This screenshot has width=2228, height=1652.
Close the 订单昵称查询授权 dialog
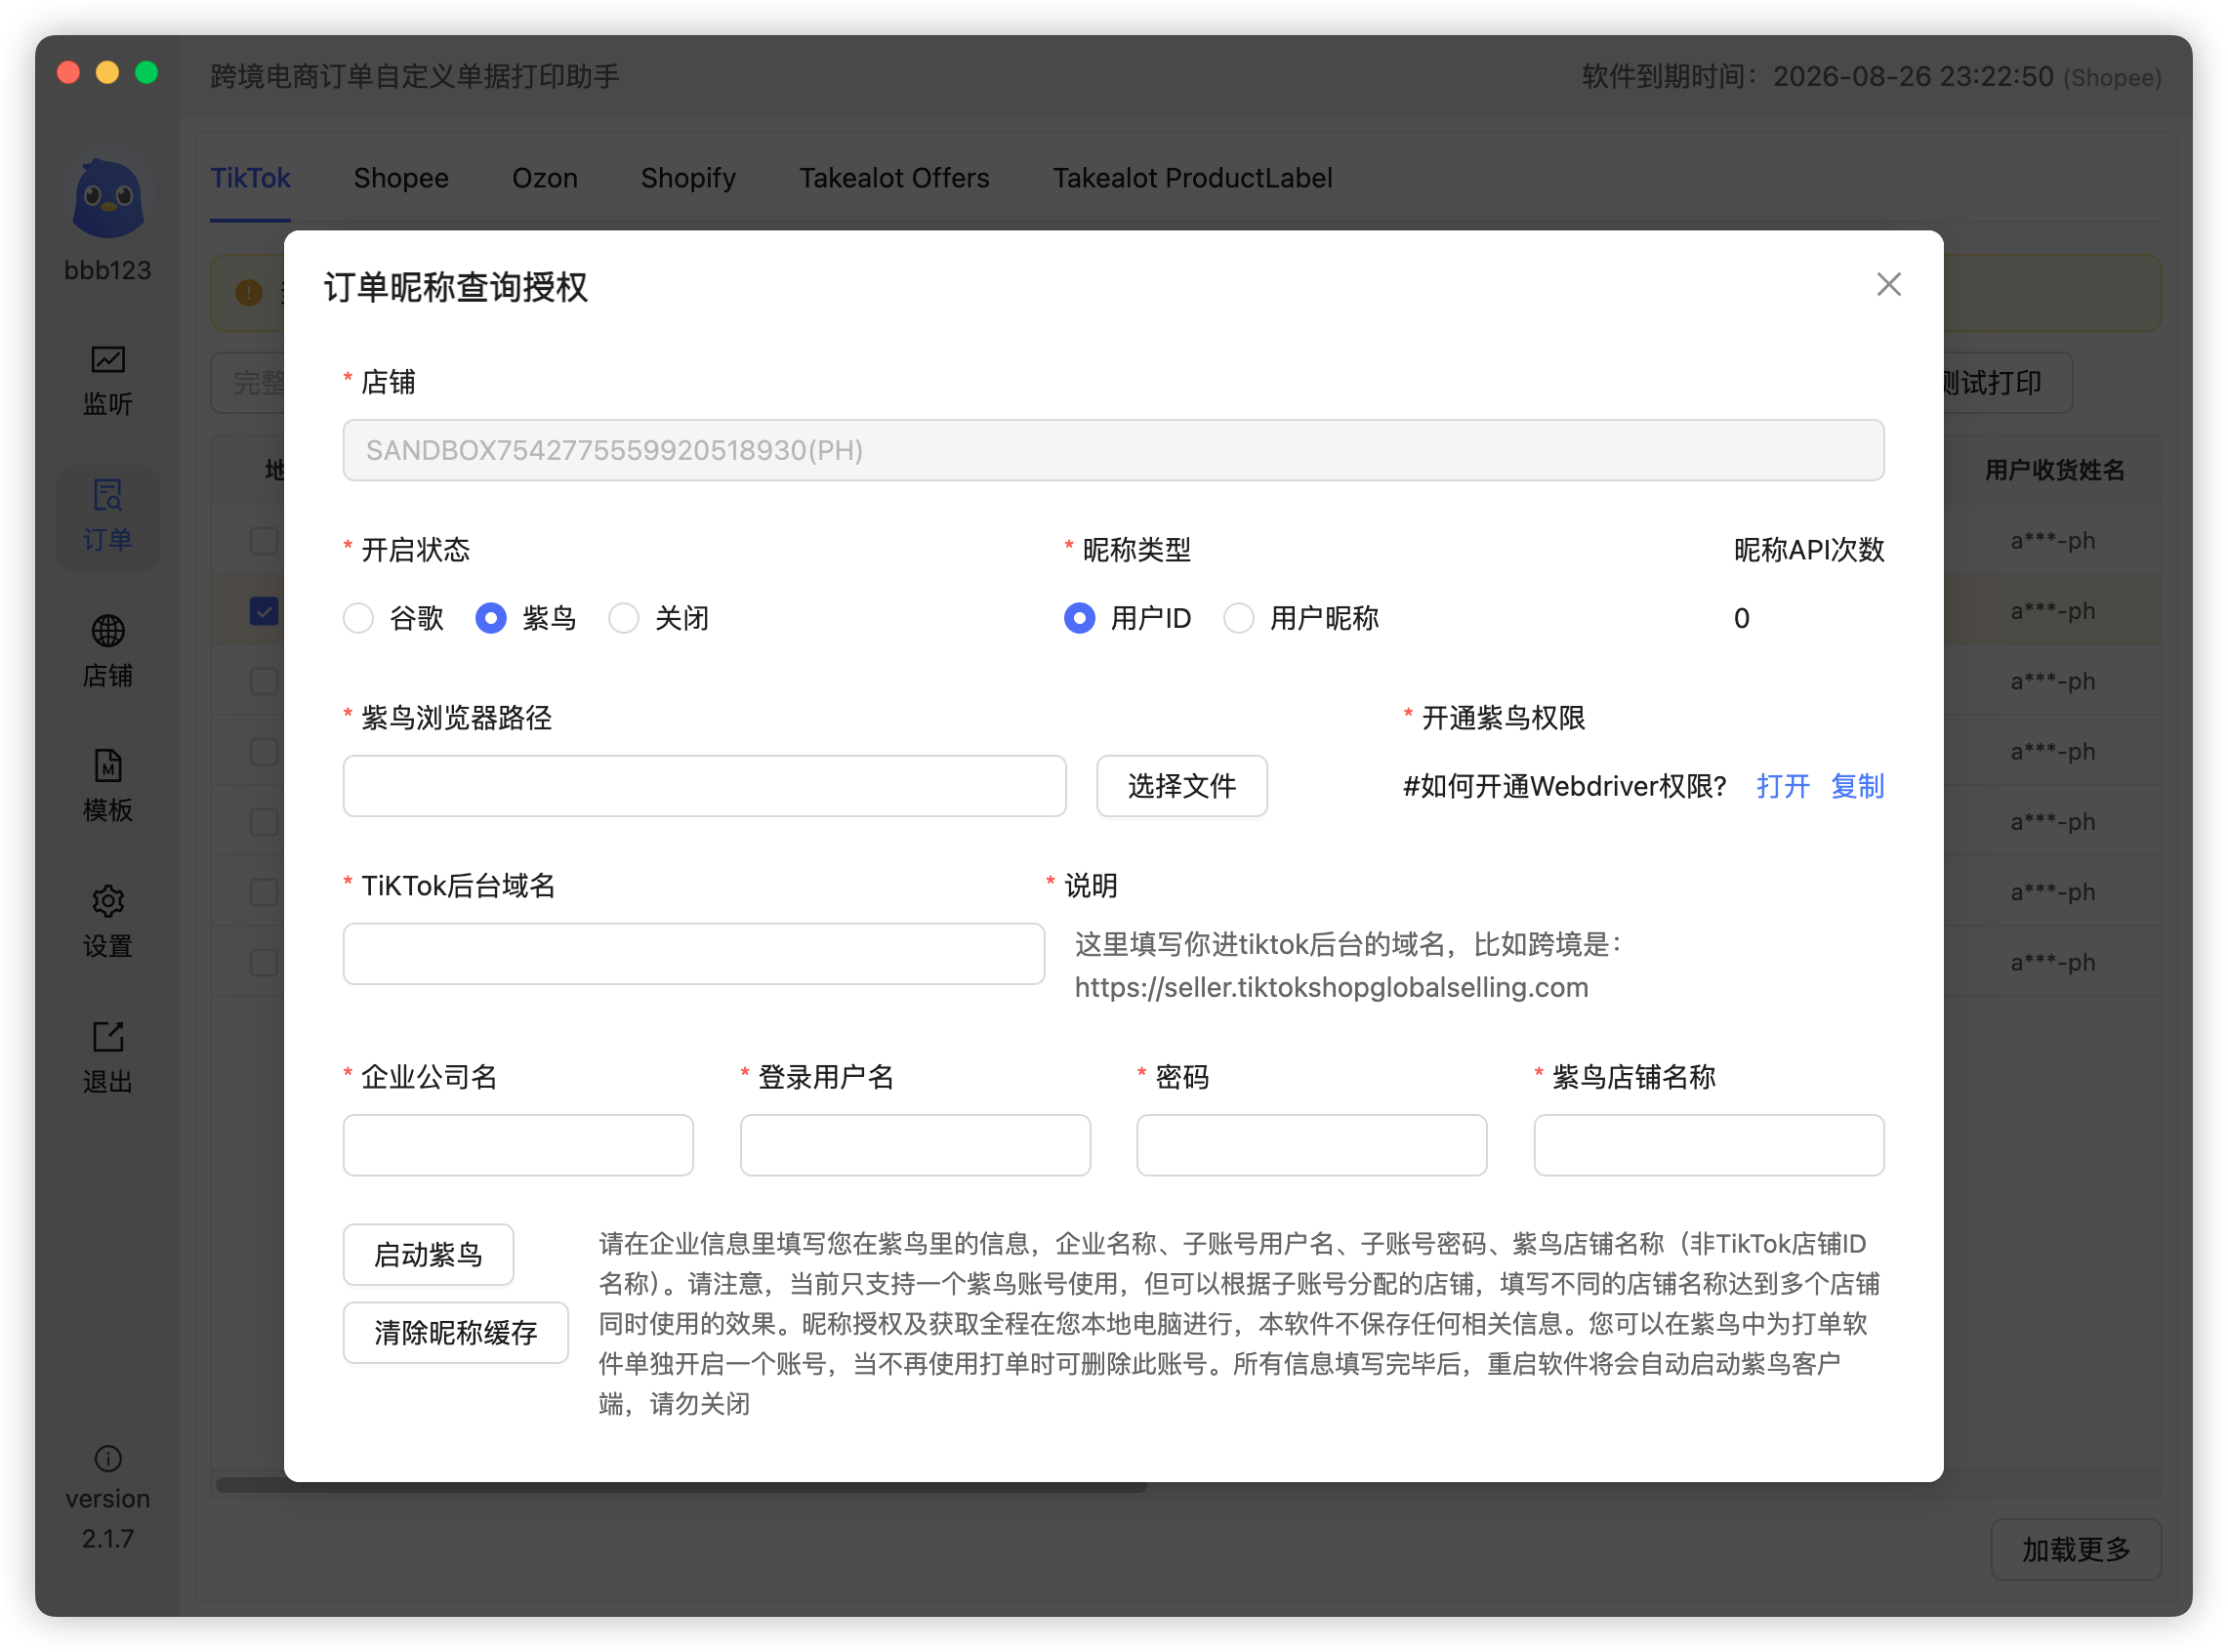pos(1888,285)
